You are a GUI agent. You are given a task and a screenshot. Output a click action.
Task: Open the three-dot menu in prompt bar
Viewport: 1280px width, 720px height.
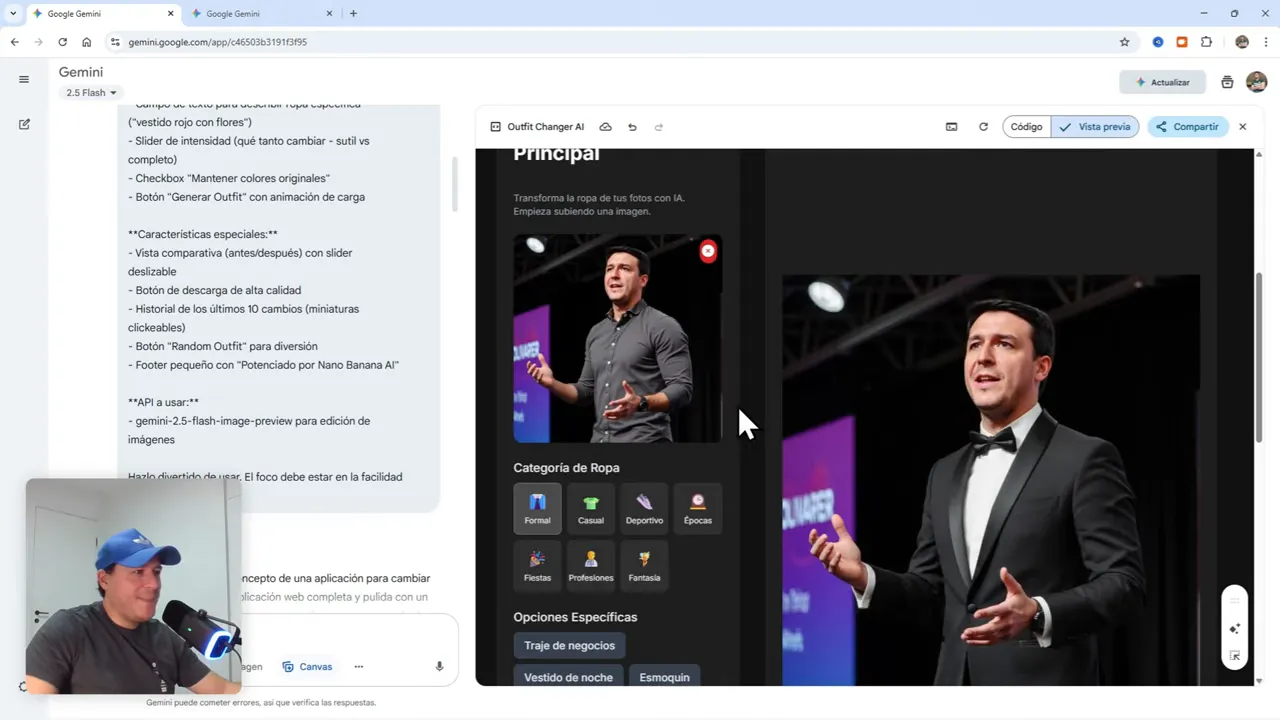pos(358,666)
